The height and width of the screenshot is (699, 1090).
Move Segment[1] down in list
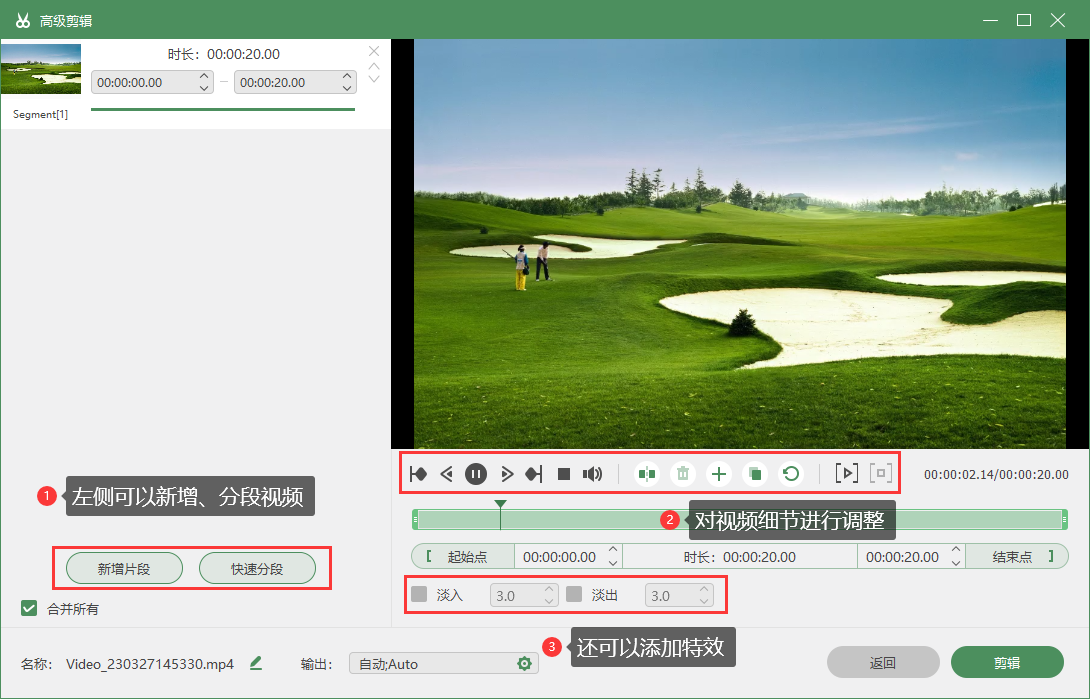tap(374, 79)
